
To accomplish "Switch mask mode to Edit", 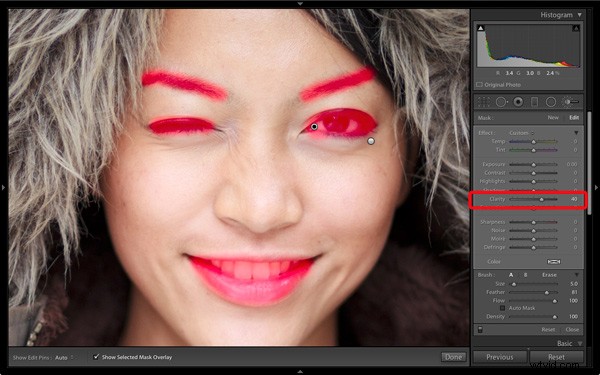I will 574,117.
